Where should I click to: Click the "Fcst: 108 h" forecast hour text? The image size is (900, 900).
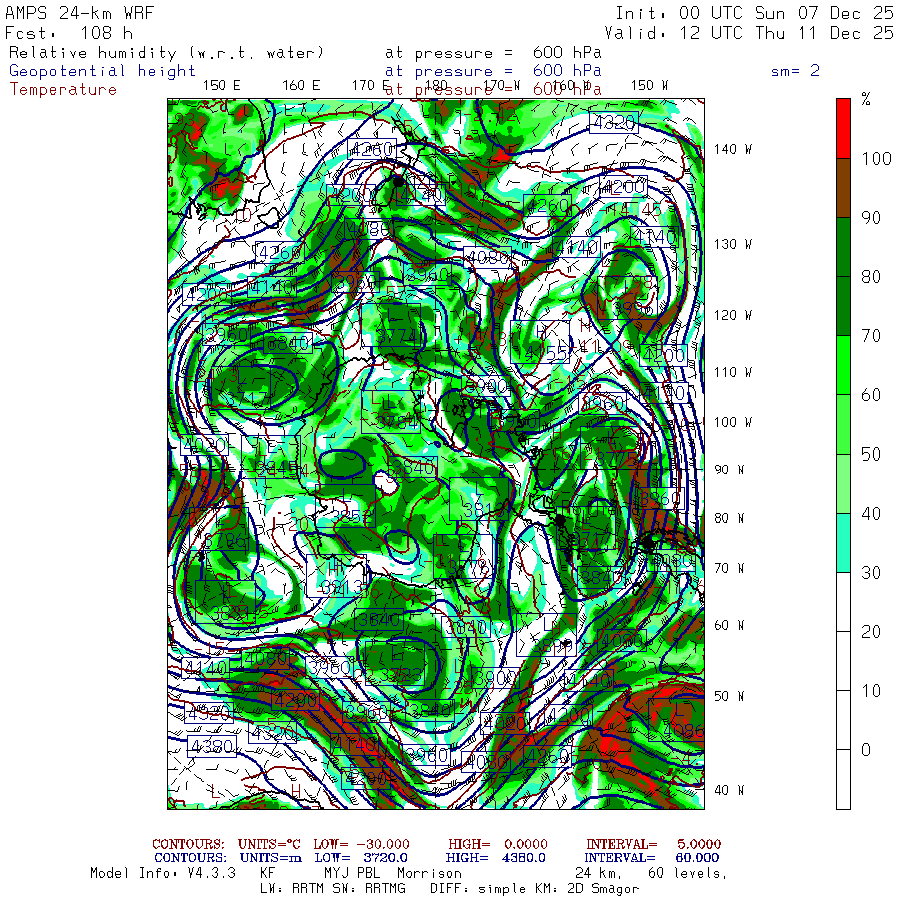point(69,32)
